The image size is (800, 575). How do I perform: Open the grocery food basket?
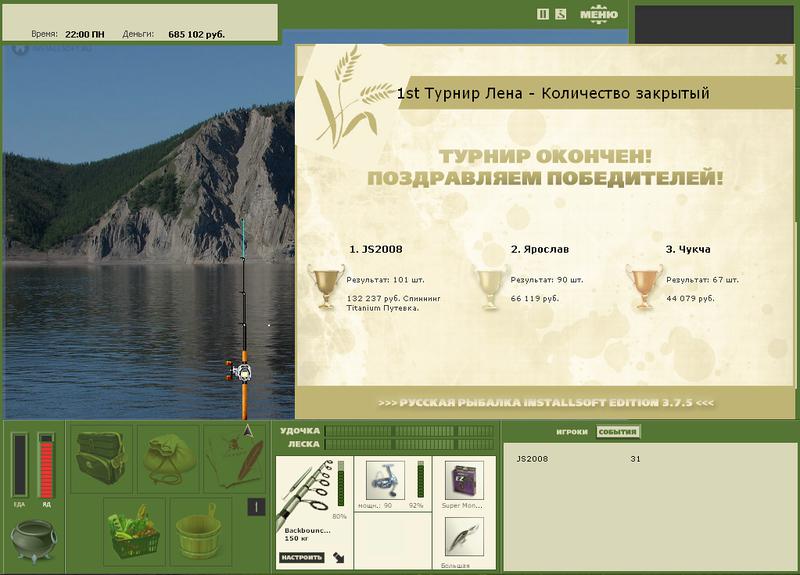coord(134,532)
